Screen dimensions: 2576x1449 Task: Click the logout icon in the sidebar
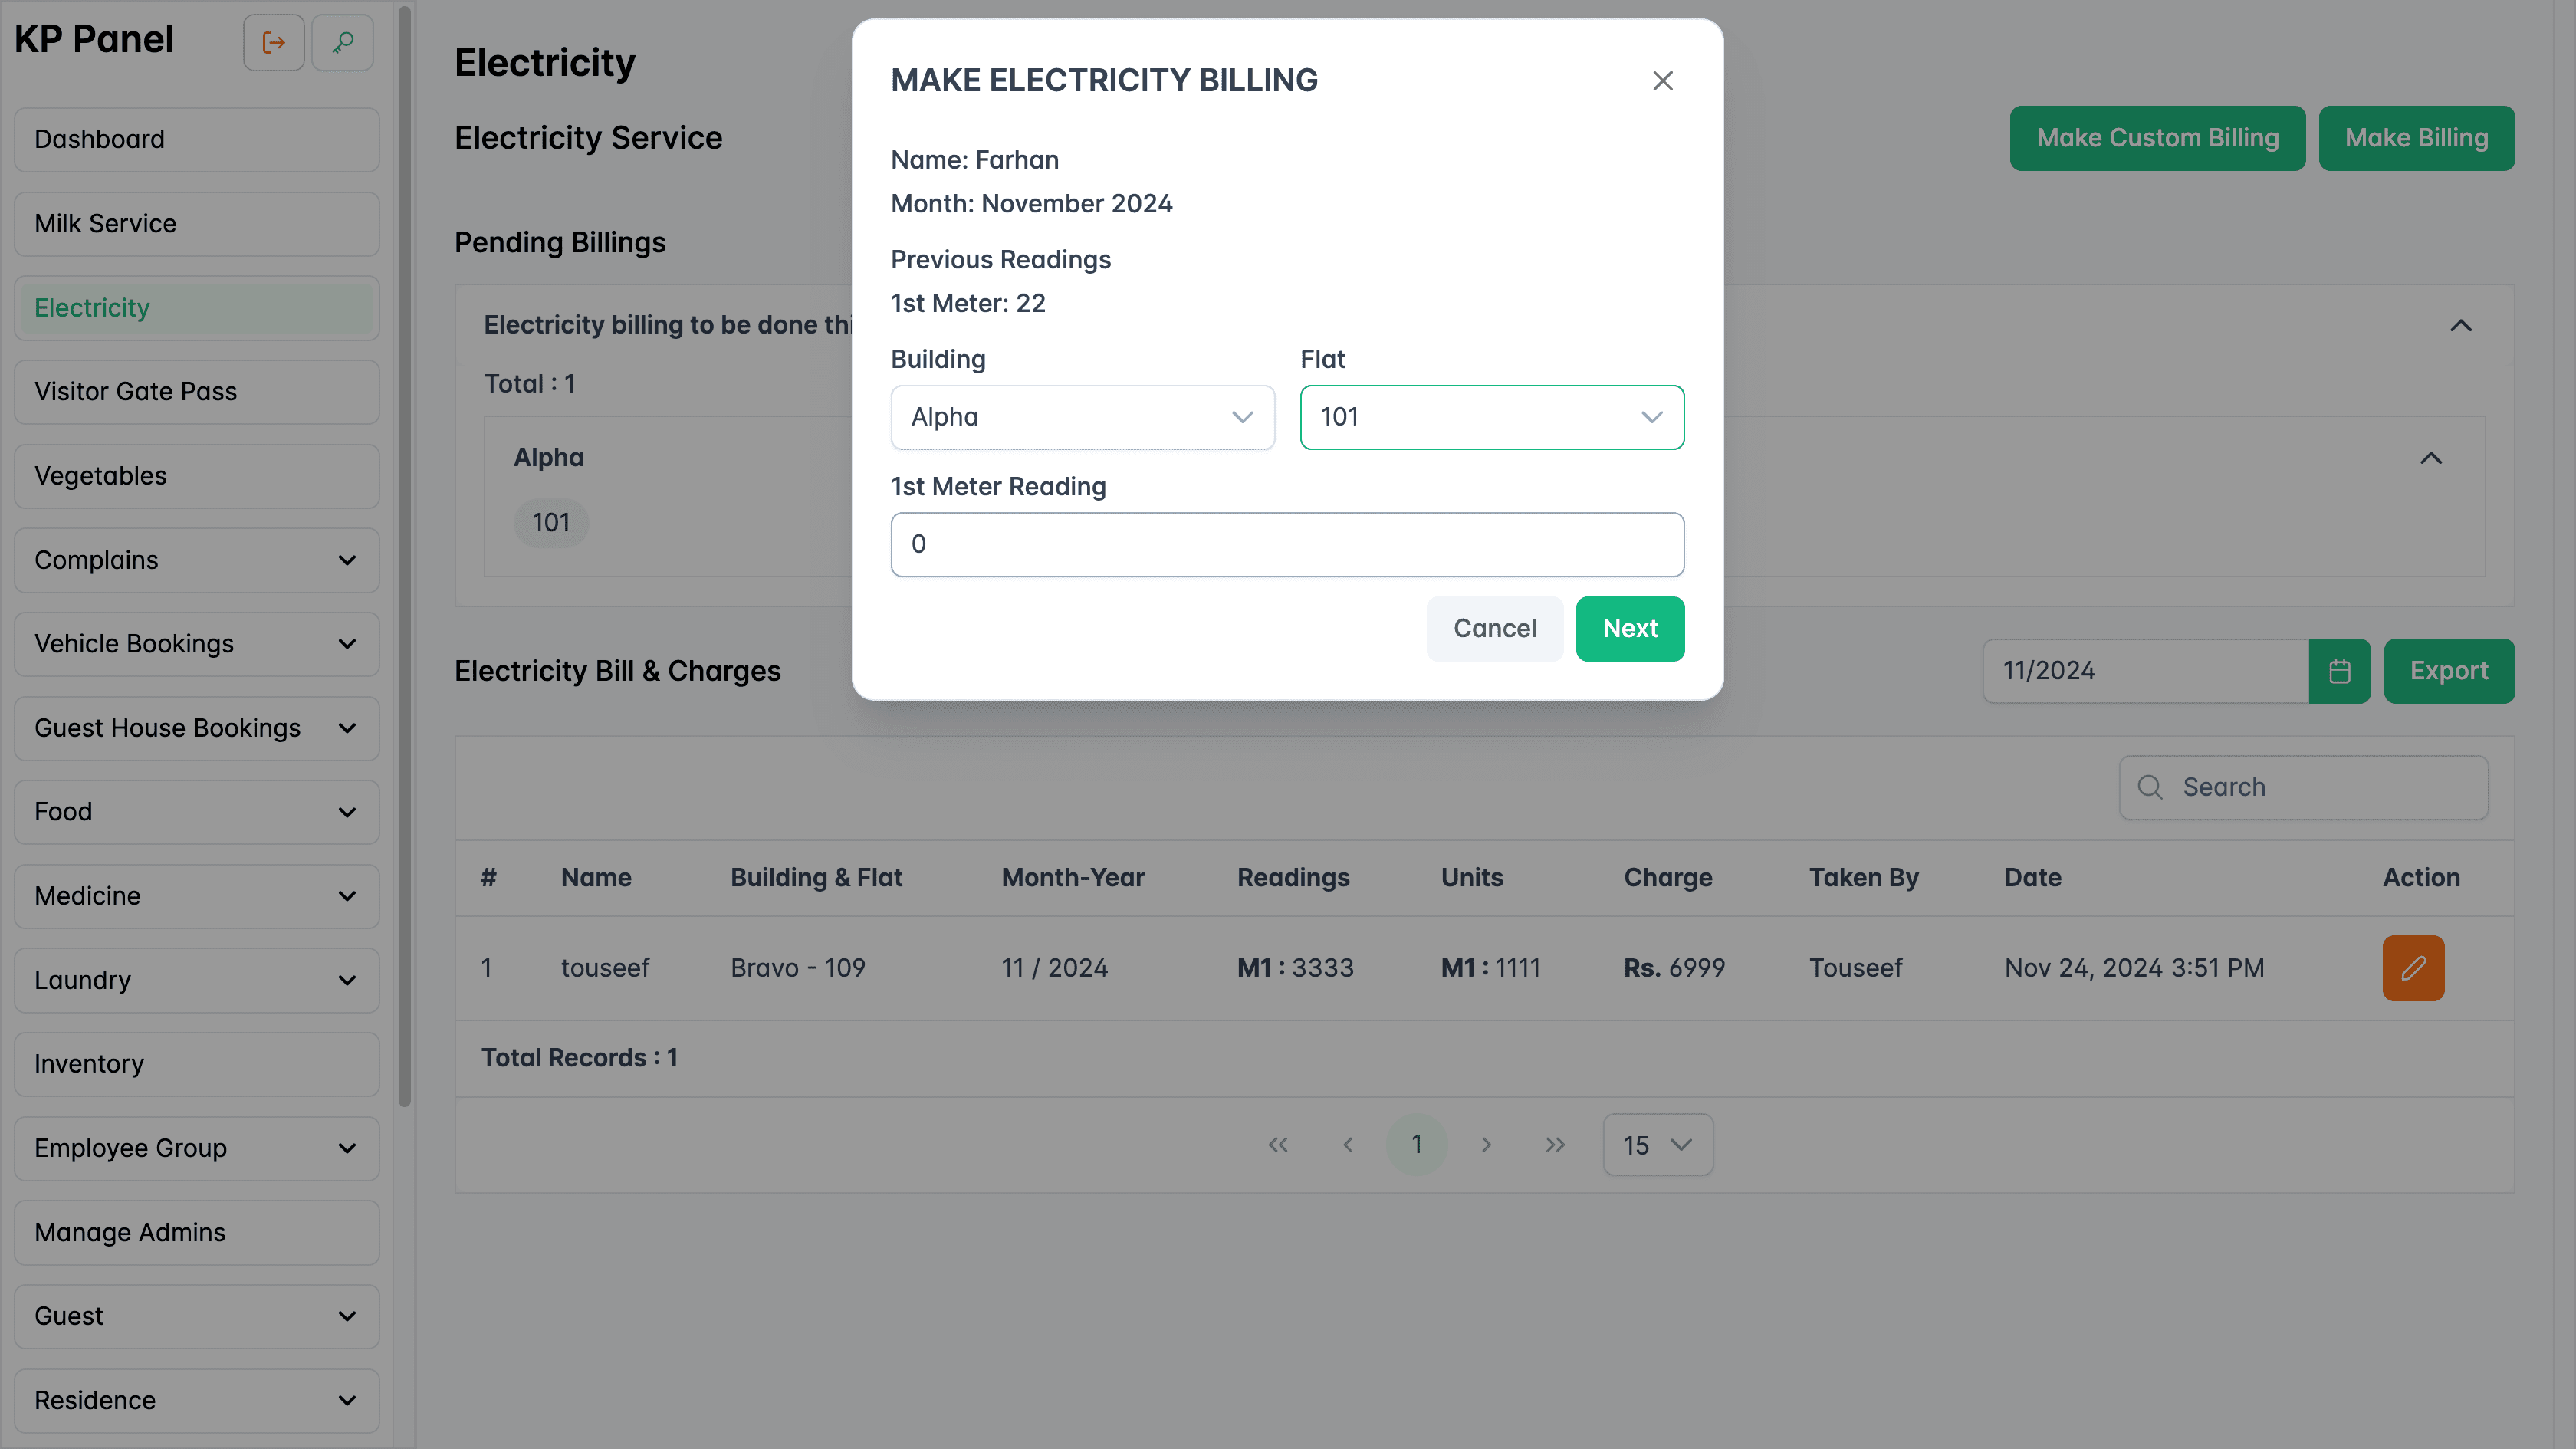point(273,42)
